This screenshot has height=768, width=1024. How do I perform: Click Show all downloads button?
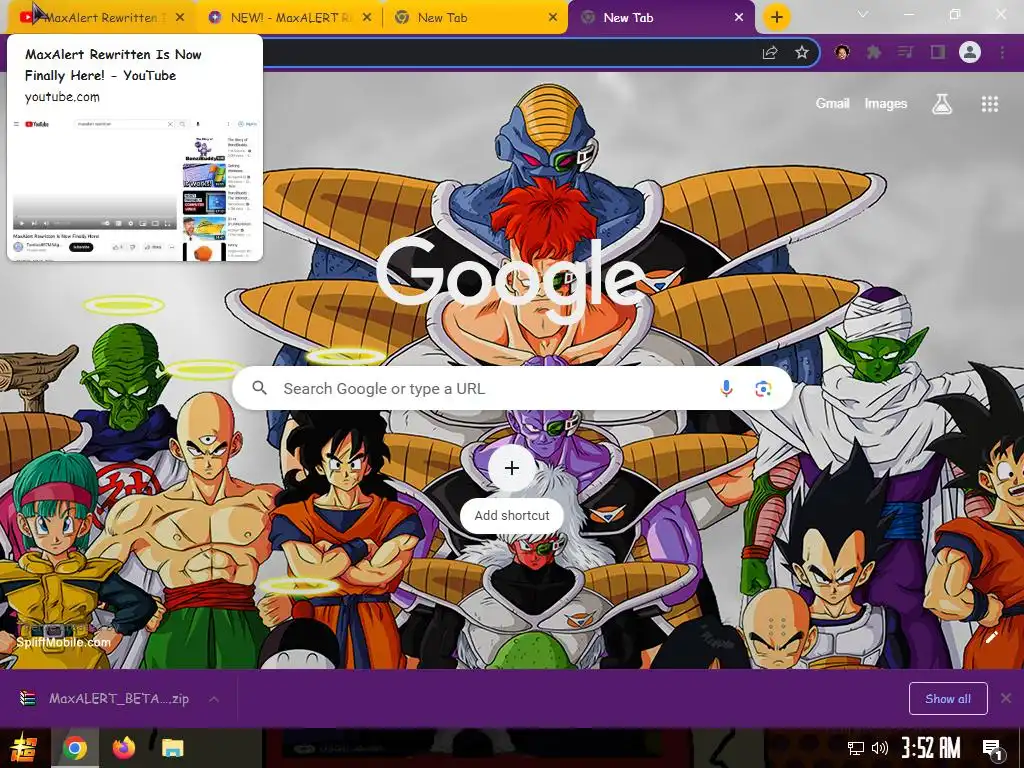[x=948, y=699]
